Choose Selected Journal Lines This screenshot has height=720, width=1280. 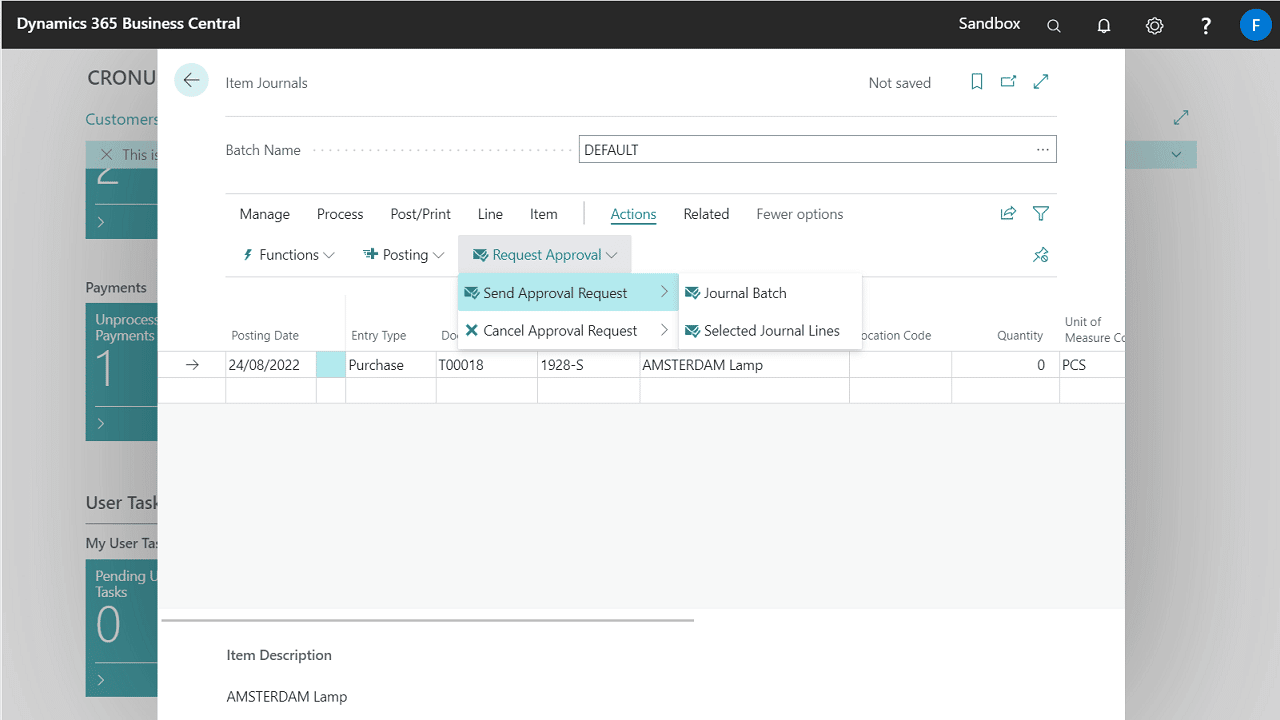pyautogui.click(x=770, y=331)
